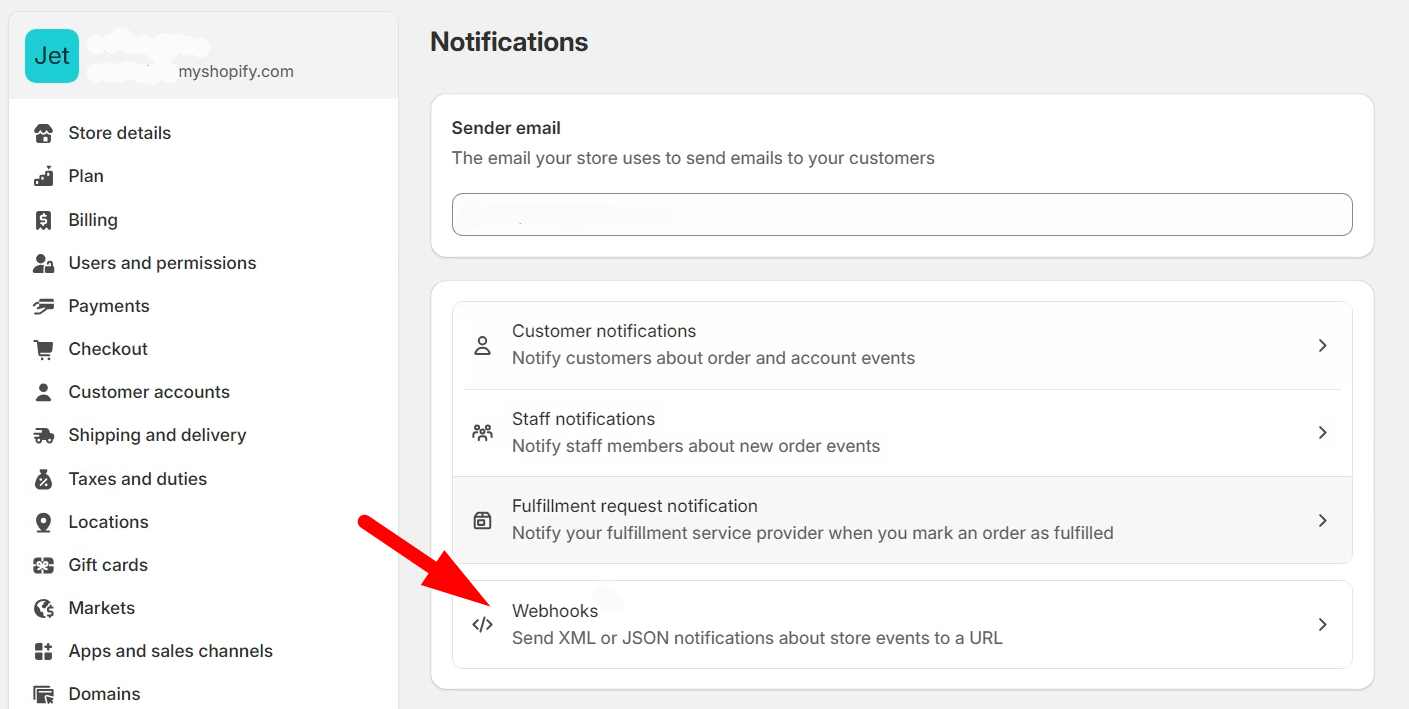Click the Users and permissions icon

point(43,263)
